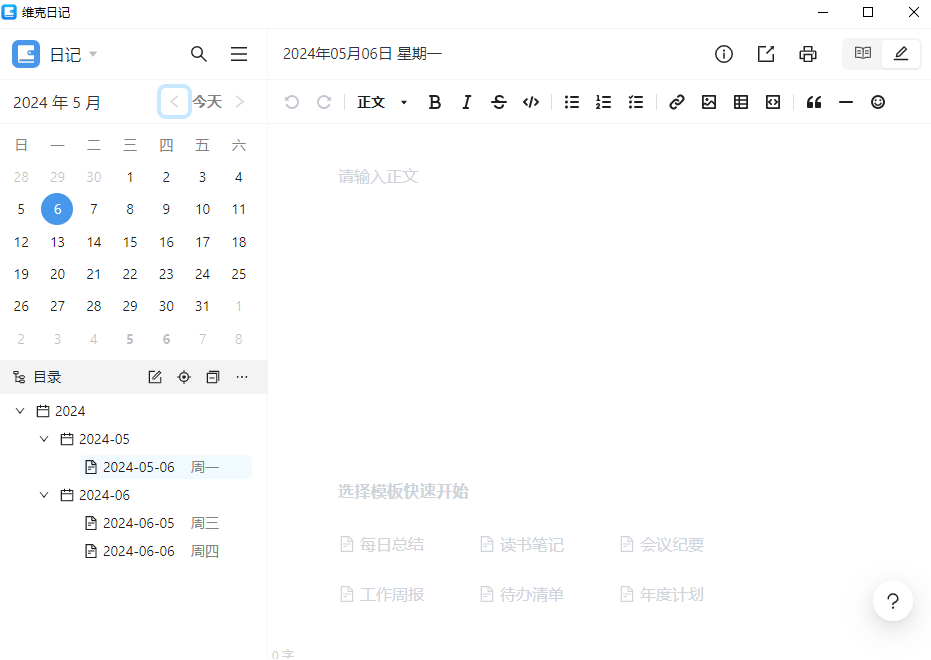The image size is (931, 660).
Task: Insert a checklist into the entry
Action: pyautogui.click(x=635, y=101)
